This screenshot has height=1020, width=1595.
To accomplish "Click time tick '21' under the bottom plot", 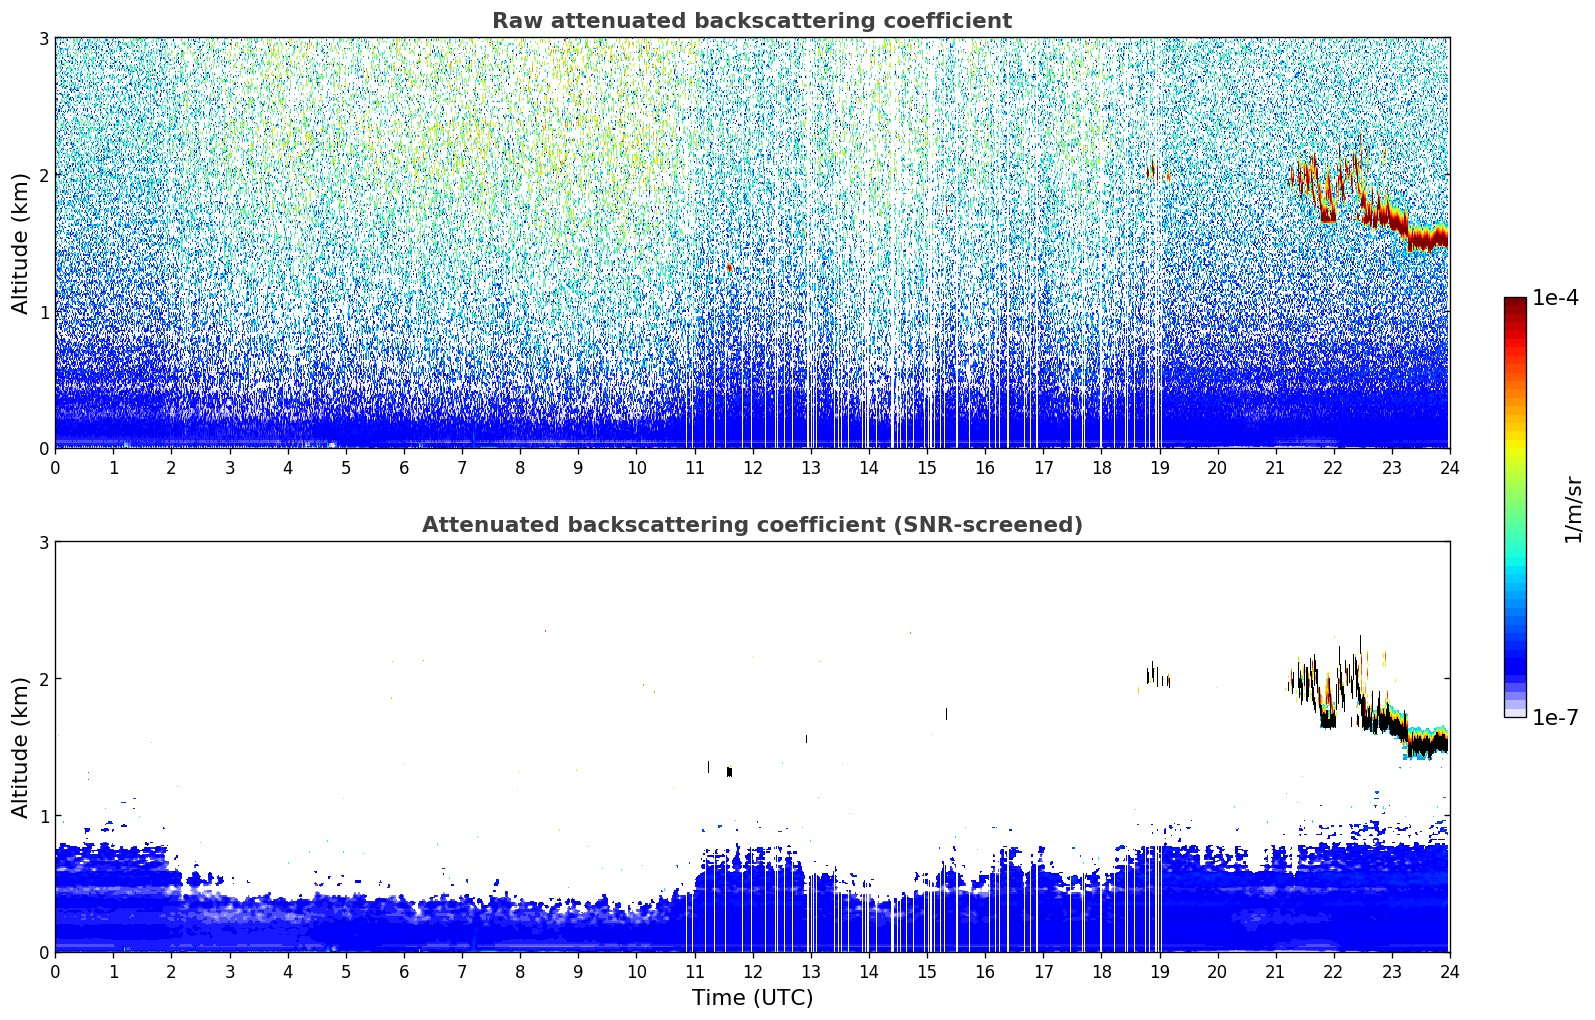I will click(1275, 971).
